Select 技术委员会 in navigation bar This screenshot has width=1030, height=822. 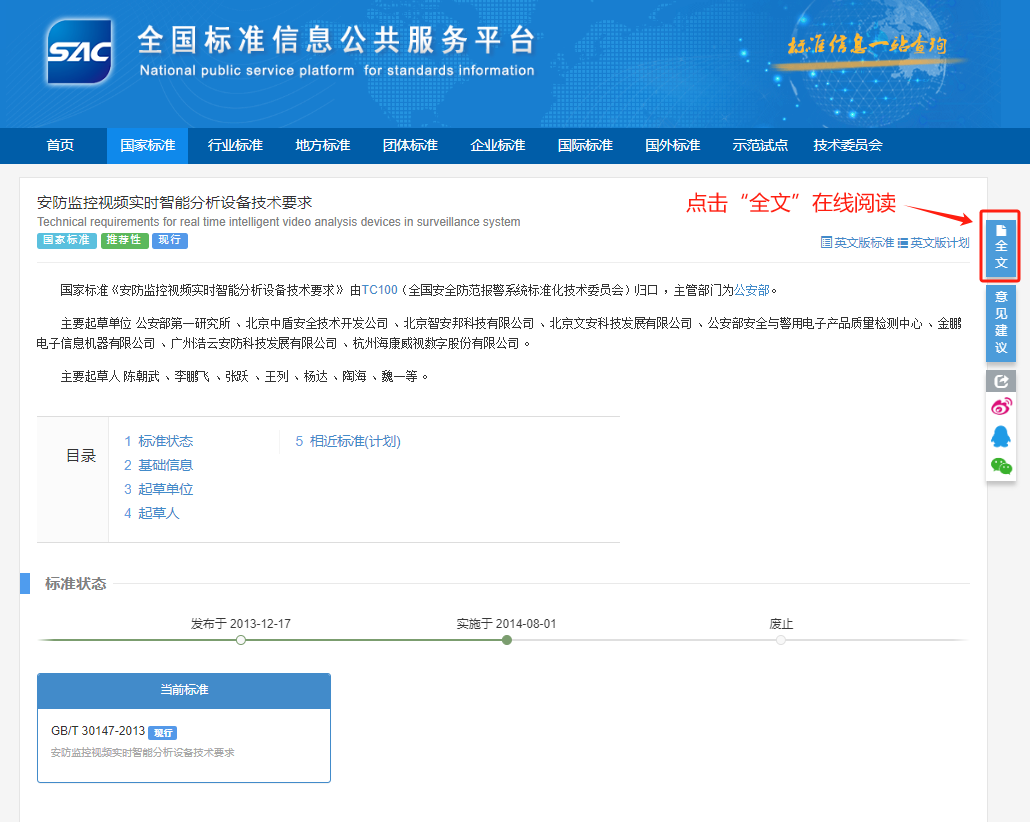[x=847, y=146]
